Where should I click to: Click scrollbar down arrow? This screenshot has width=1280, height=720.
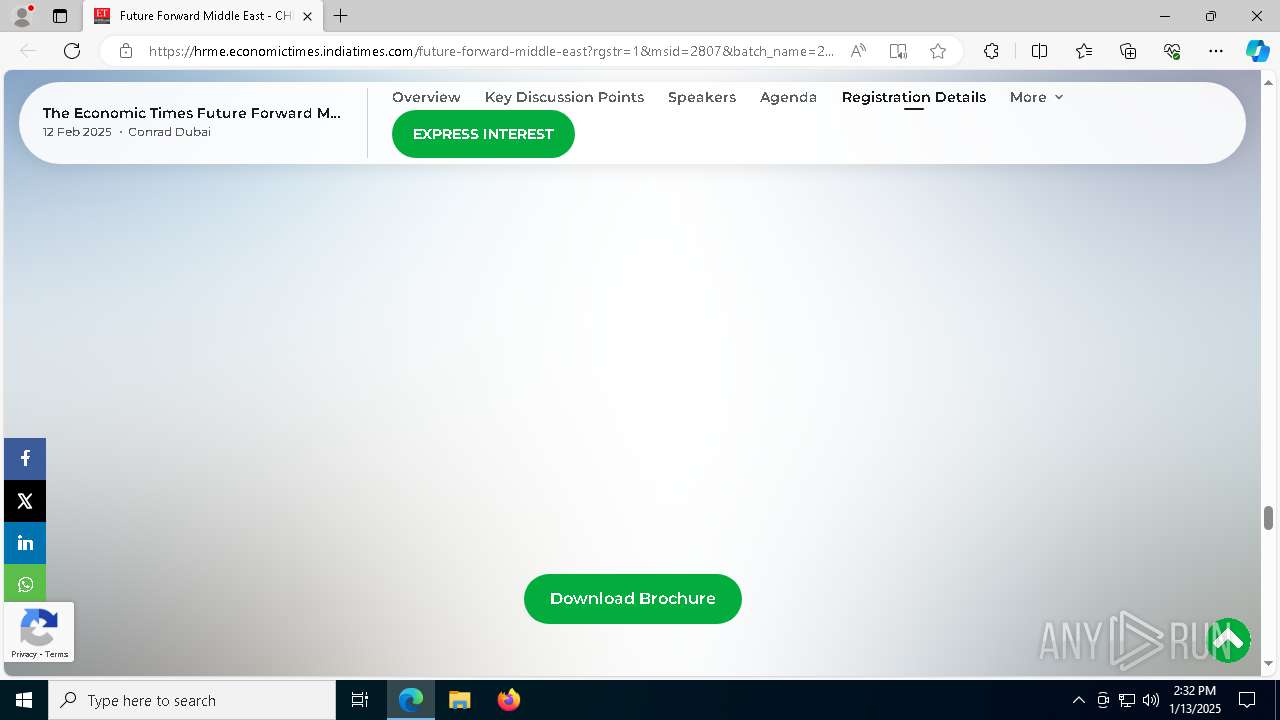[1268, 663]
